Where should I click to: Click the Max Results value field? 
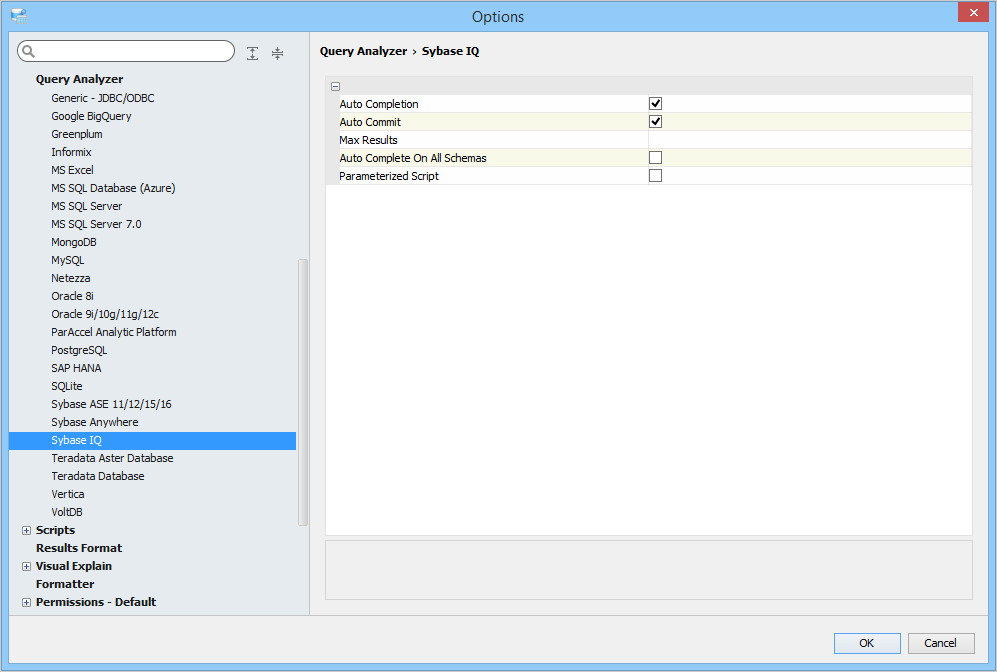click(x=809, y=140)
